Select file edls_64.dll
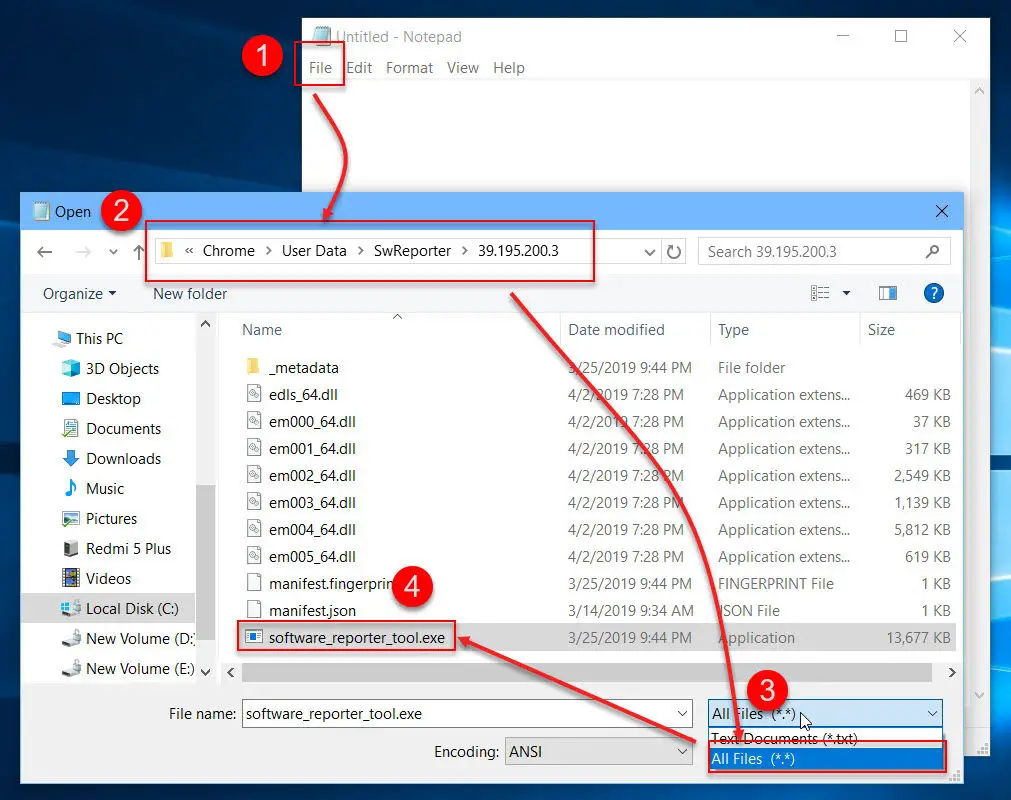This screenshot has width=1011, height=800. pyautogui.click(x=303, y=395)
